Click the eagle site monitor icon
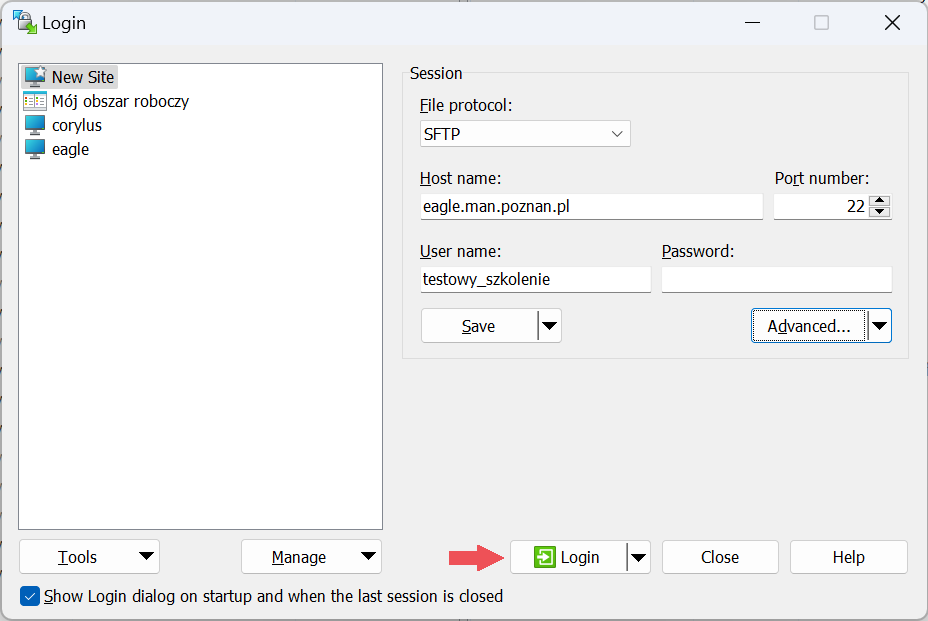Image resolution: width=928 pixels, height=621 pixels. (35, 149)
